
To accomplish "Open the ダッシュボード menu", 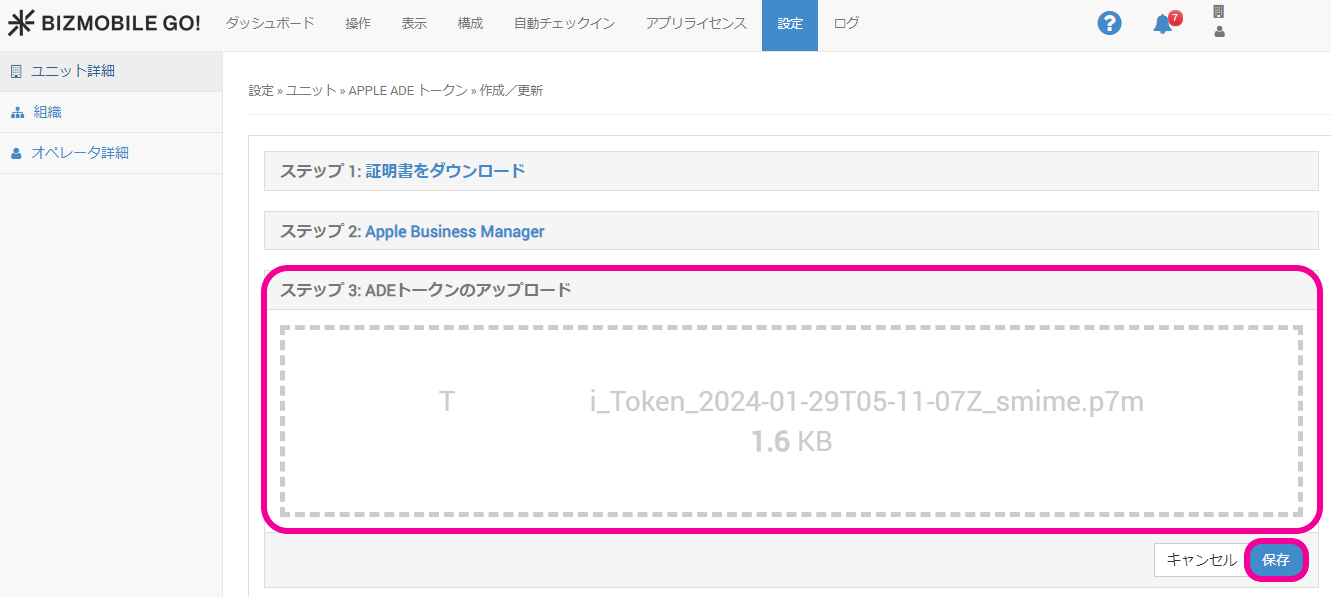I will point(270,24).
